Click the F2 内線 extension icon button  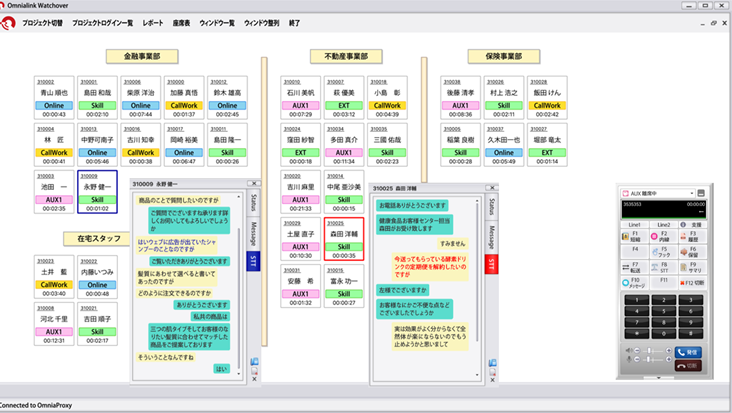point(663,237)
